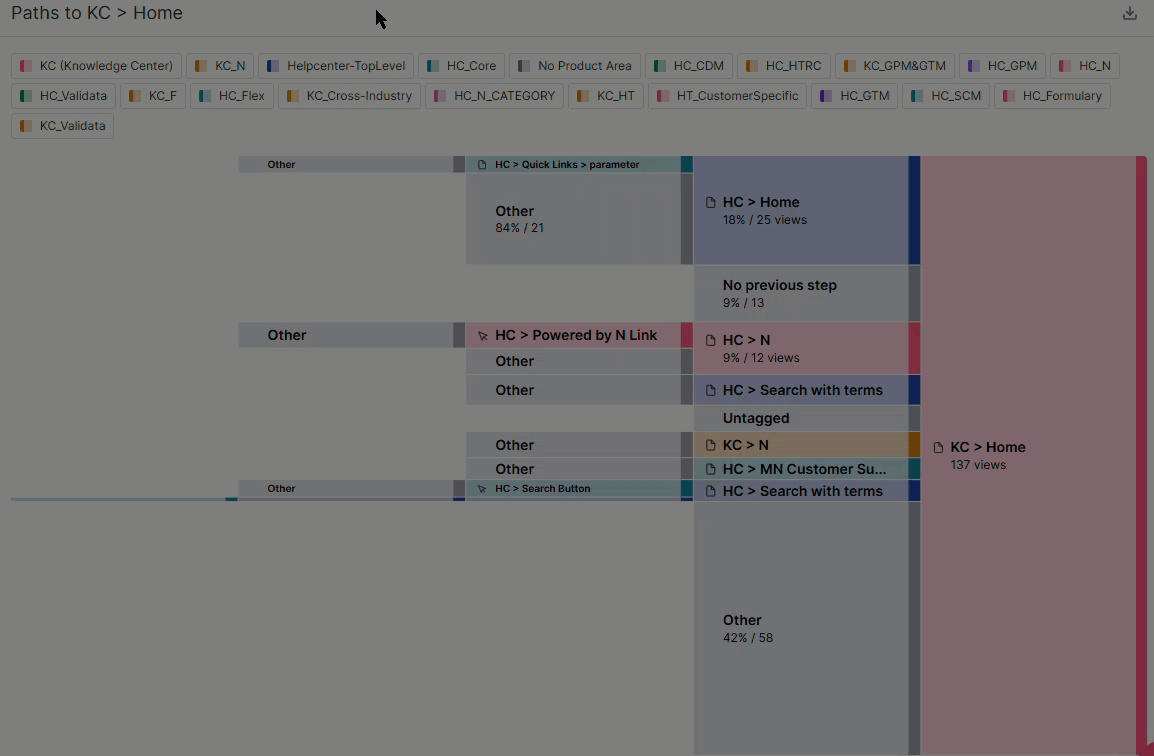Expand the Other 42% / 58 node
Image resolution: width=1154 pixels, height=756 pixels.
[x=800, y=628]
